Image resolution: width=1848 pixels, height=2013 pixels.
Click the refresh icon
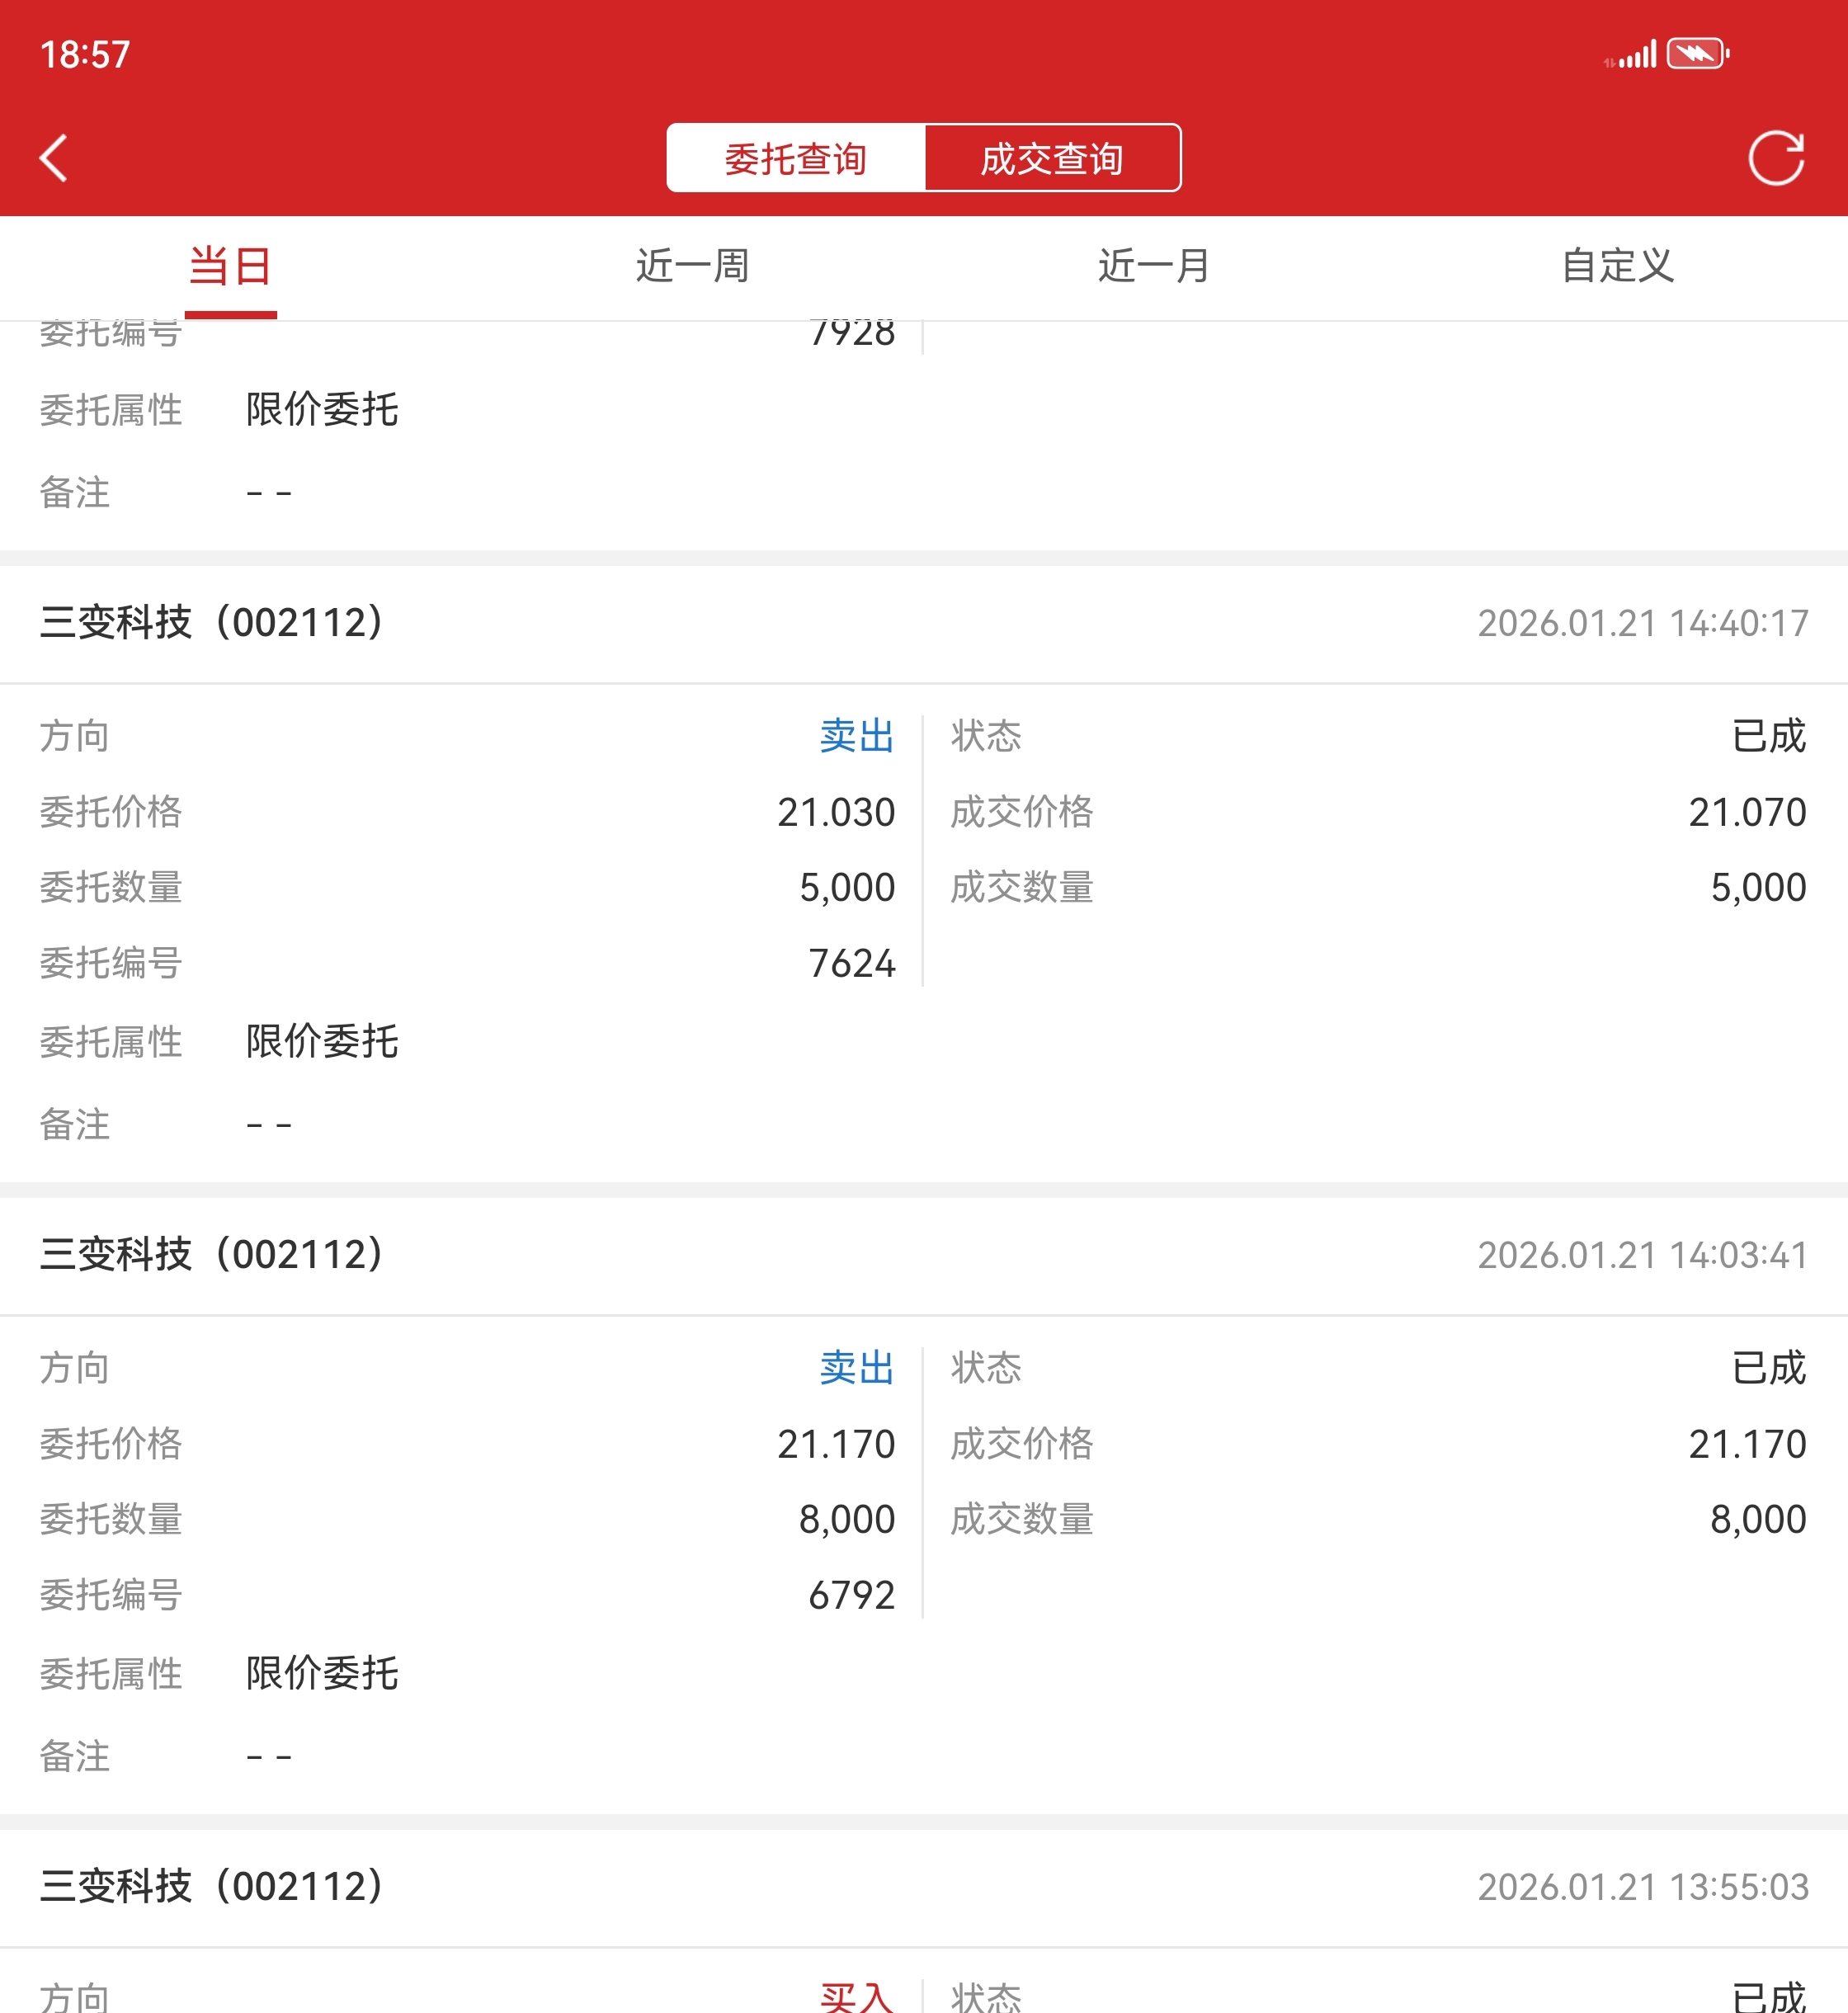[1775, 158]
